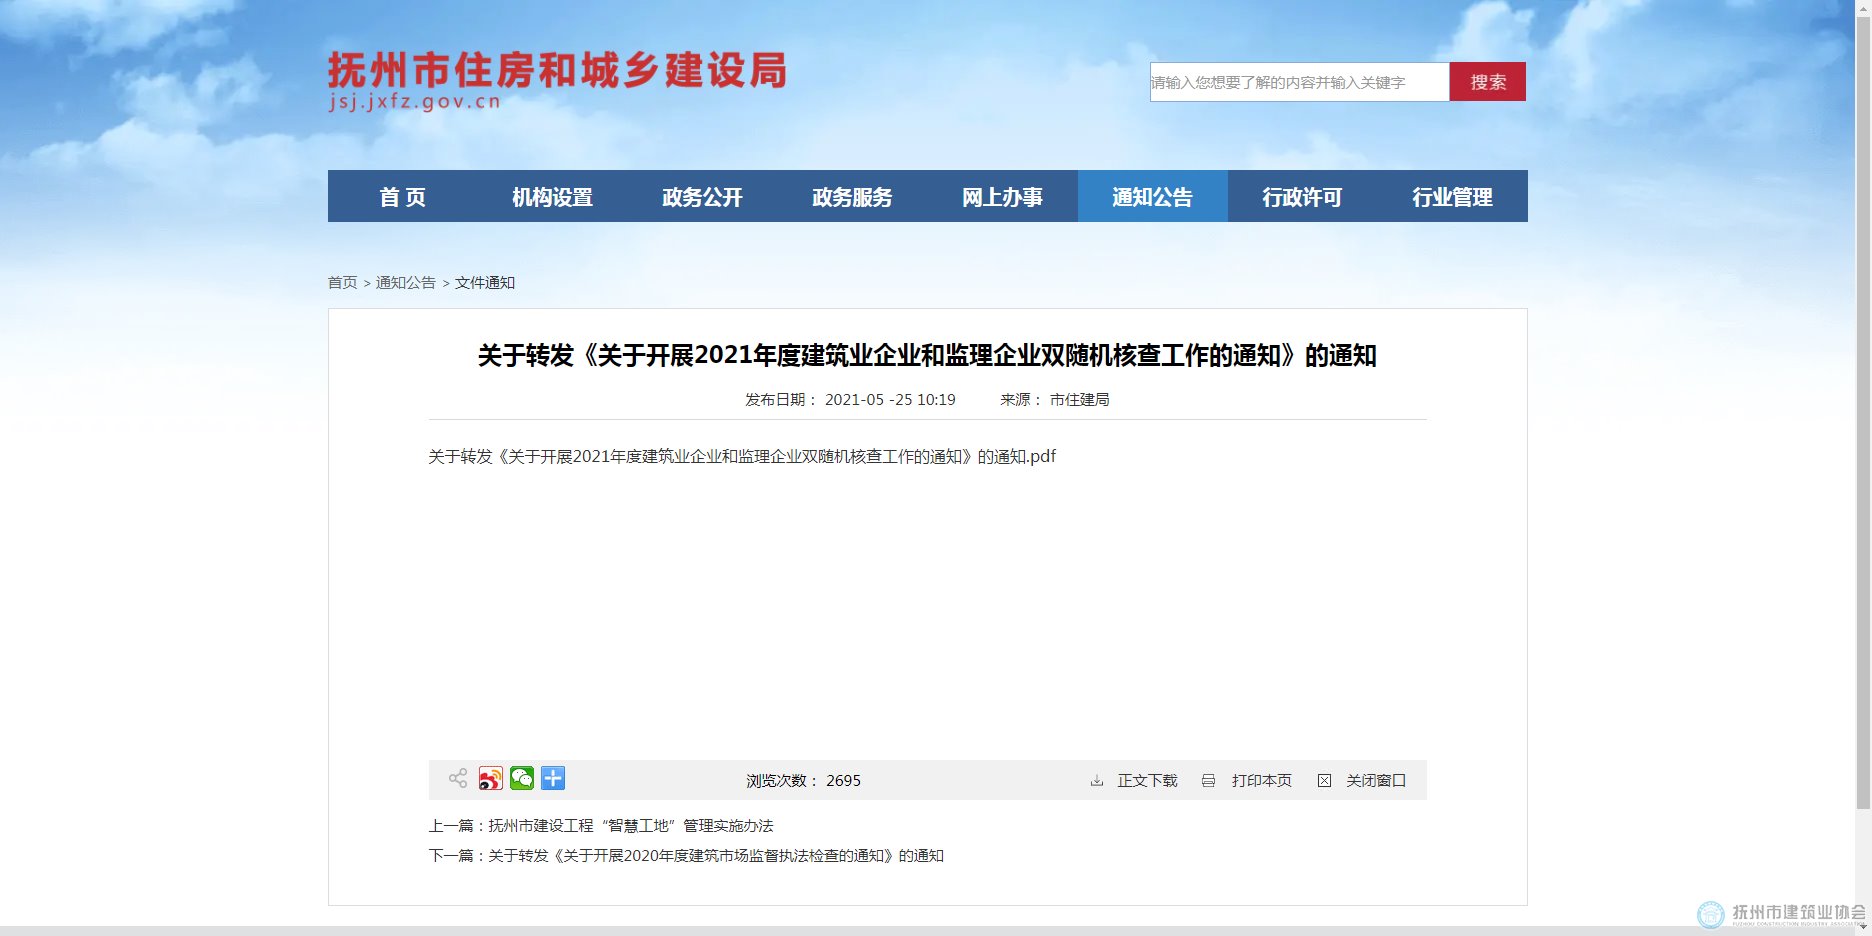Viewport: 1872px width, 936px height.
Task: Click the download icon beside 正文下载
Action: [x=1097, y=781]
